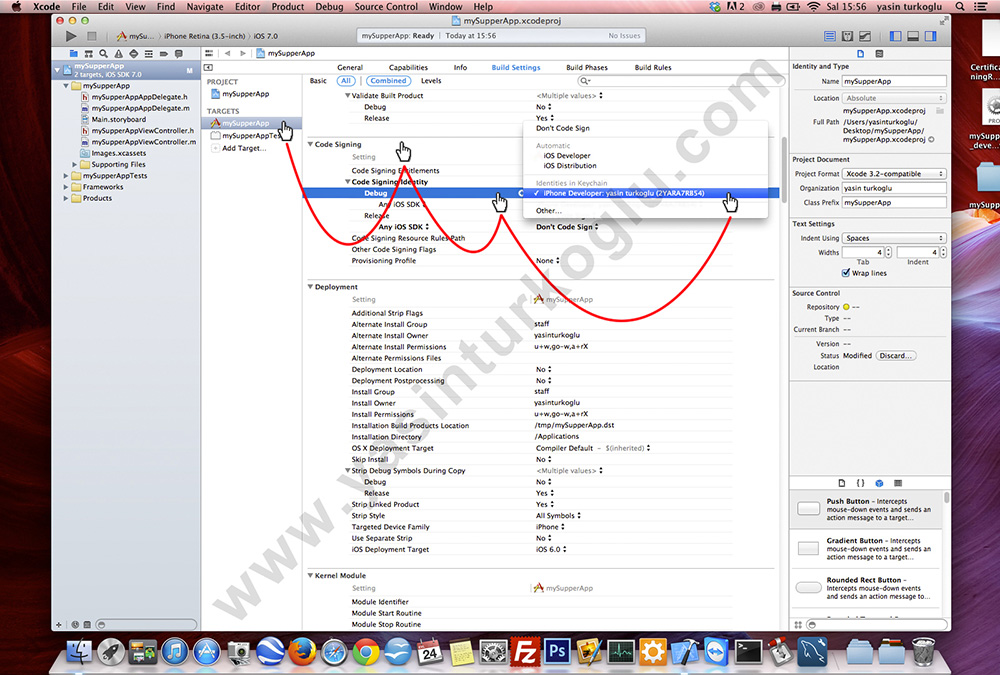This screenshot has width=1000, height=675.
Task: Collapse the Code Signing section
Action: [311, 144]
